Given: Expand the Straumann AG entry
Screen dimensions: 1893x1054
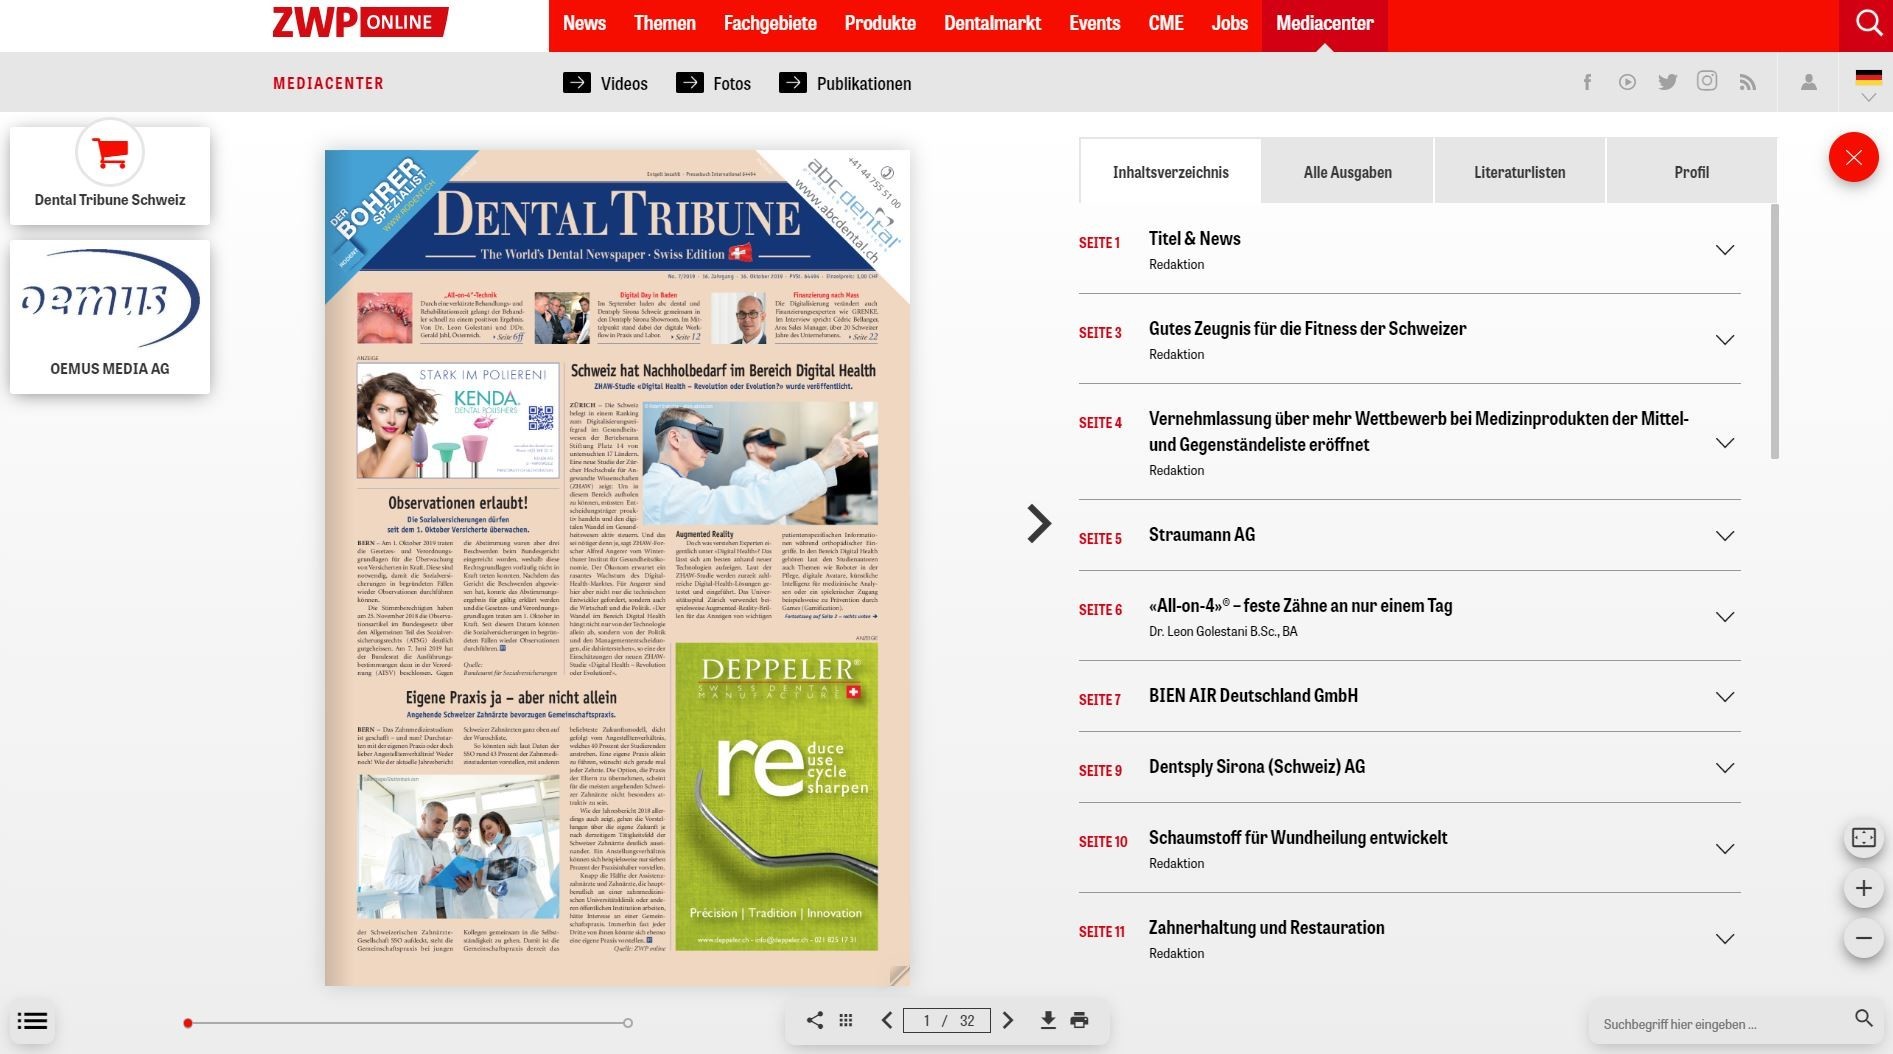Looking at the screenshot, I should (1724, 536).
